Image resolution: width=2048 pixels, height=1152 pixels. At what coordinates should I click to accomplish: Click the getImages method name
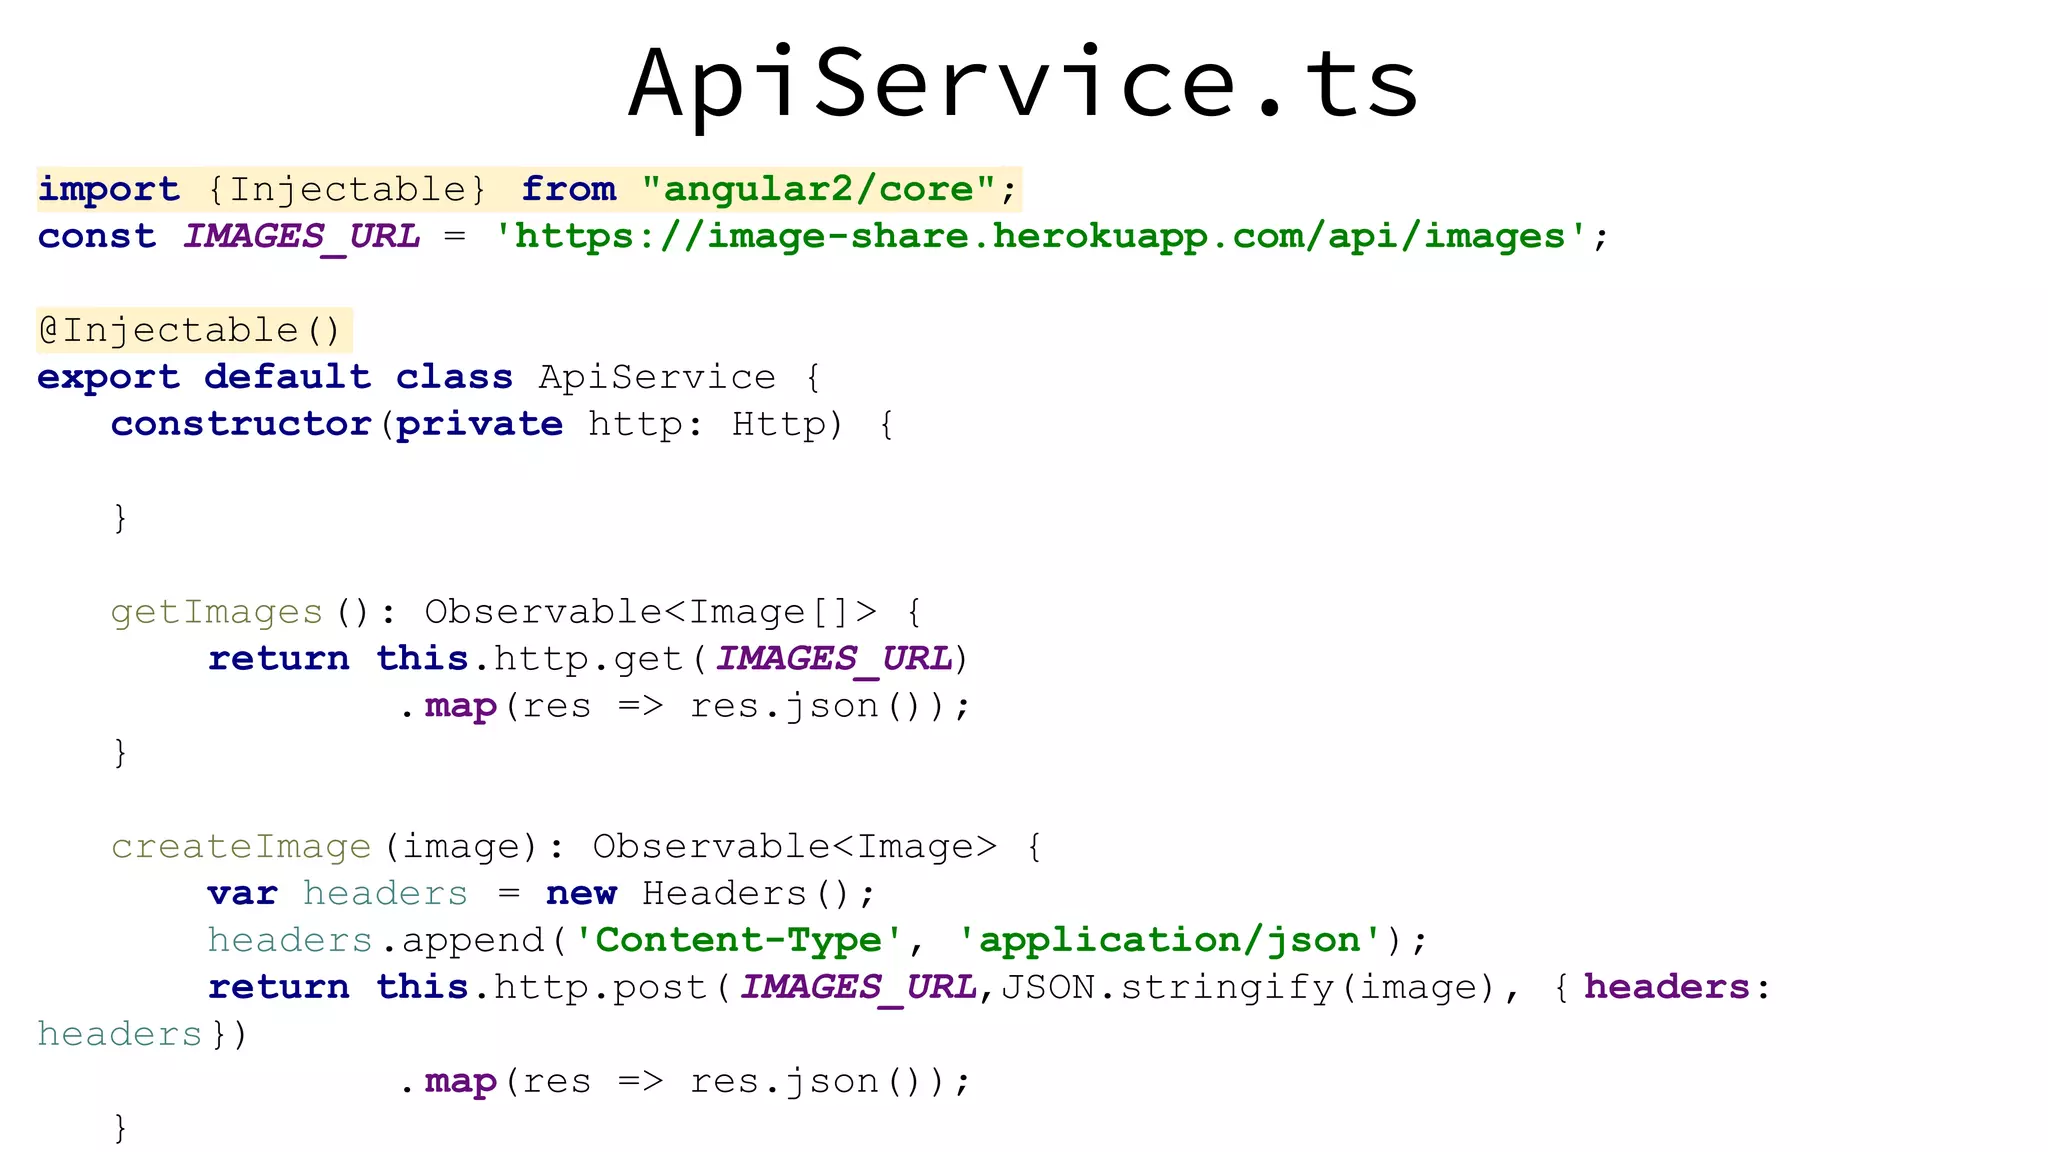(x=216, y=612)
